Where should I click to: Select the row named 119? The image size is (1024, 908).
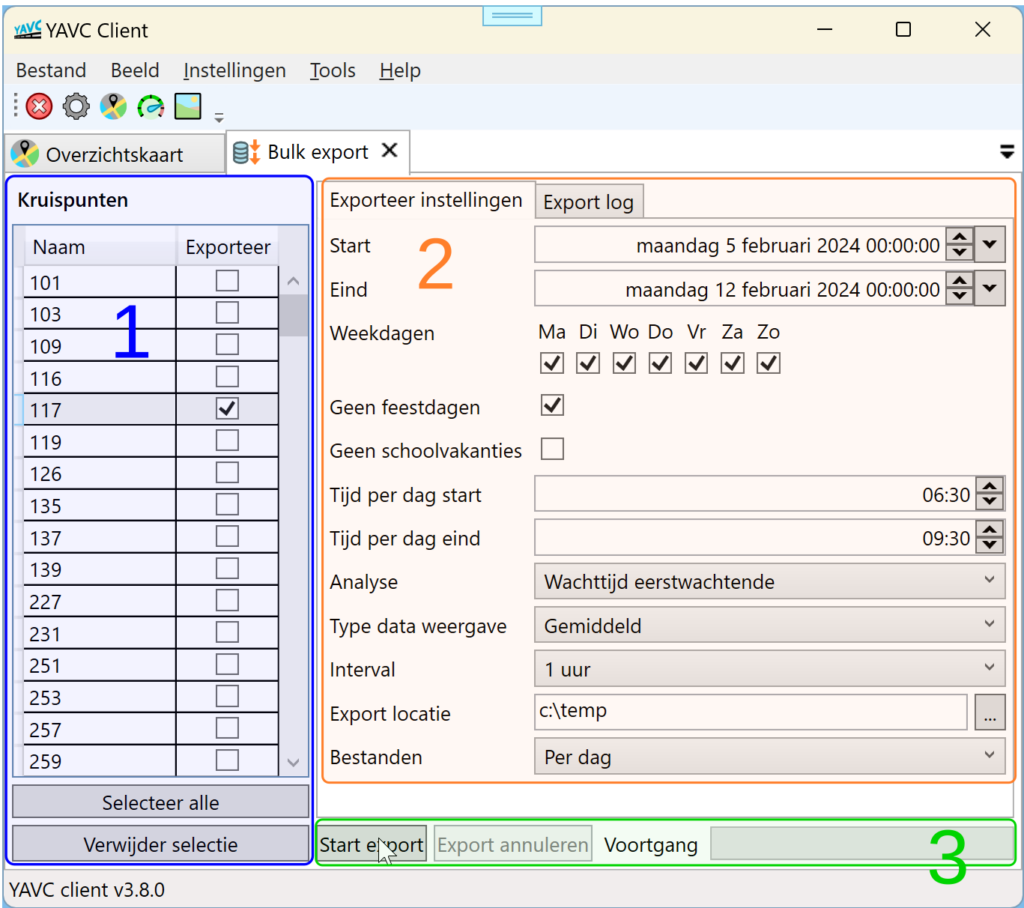pos(150,442)
